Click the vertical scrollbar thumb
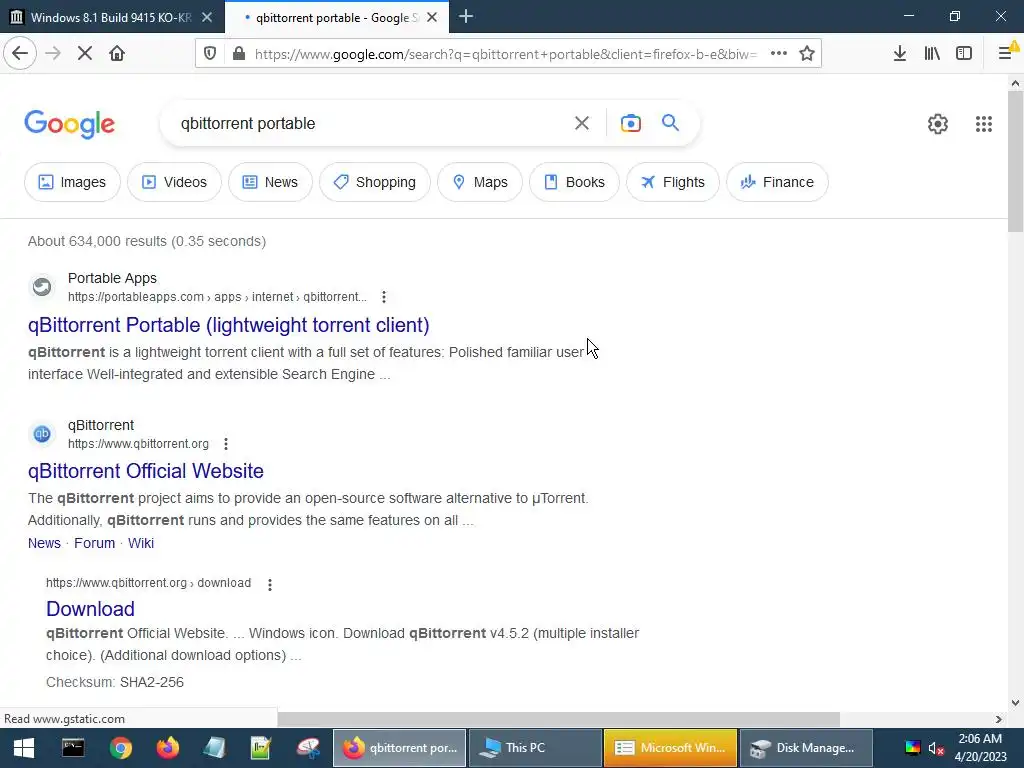 click(x=1015, y=161)
